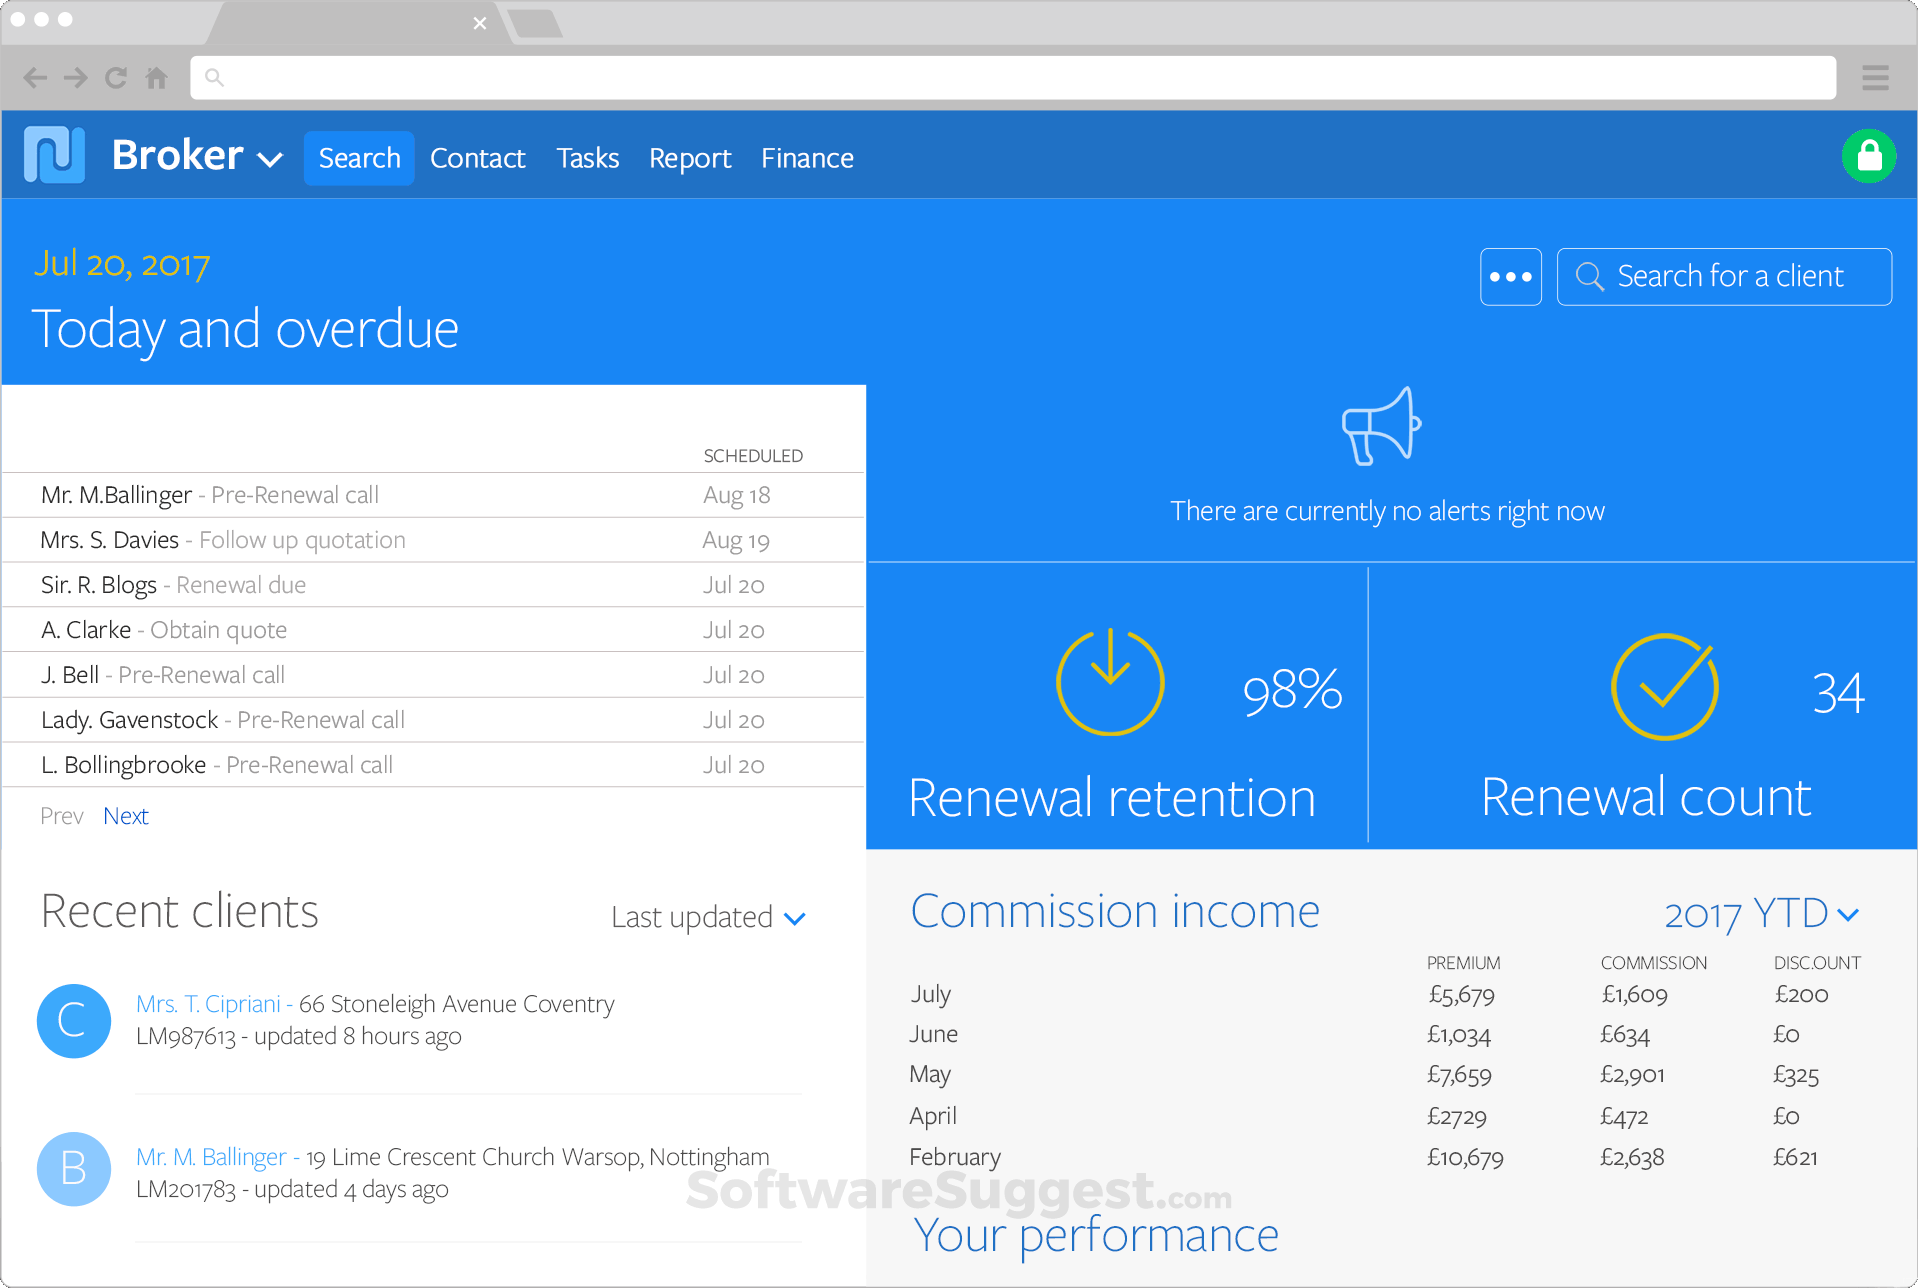Click the browser forward arrow

pyautogui.click(x=75, y=77)
